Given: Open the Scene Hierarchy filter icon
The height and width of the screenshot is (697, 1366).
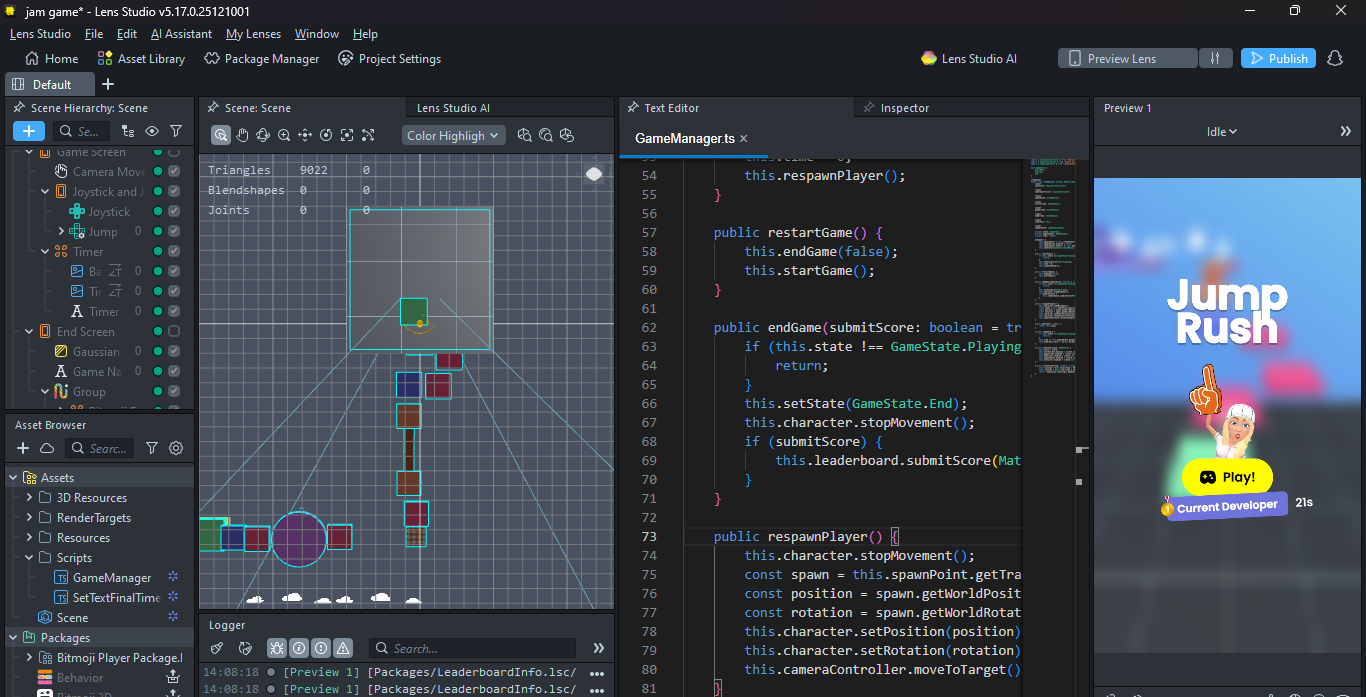Looking at the screenshot, I should (176, 131).
